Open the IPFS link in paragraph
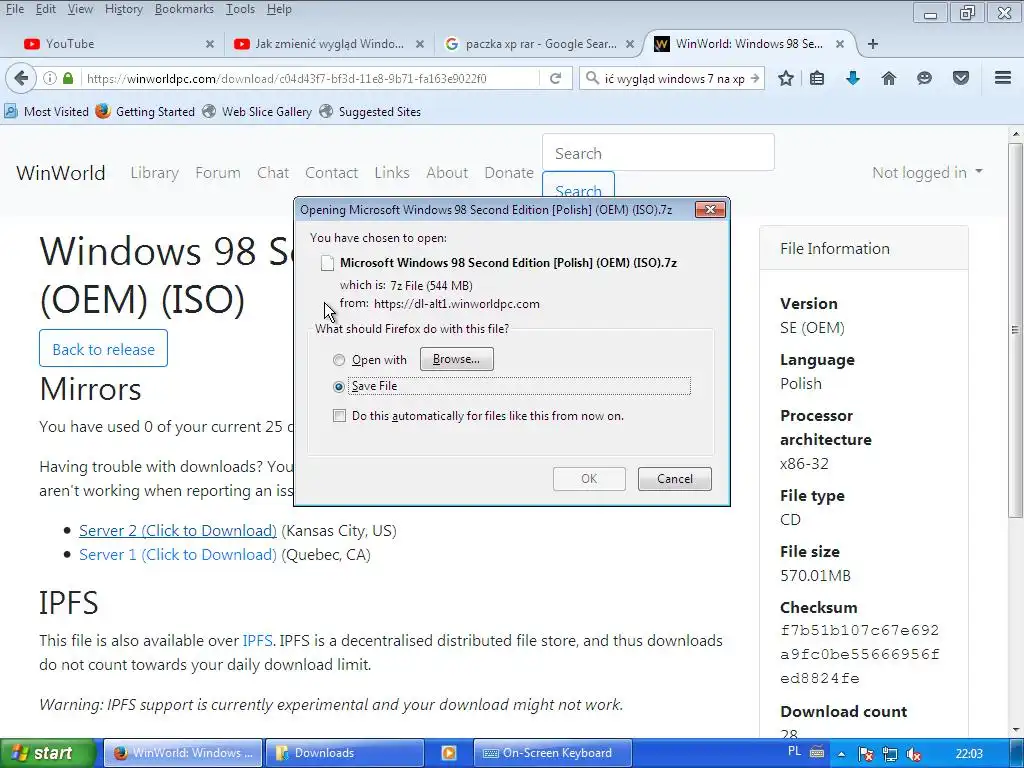Viewport: 1024px width, 768px height. click(257, 641)
